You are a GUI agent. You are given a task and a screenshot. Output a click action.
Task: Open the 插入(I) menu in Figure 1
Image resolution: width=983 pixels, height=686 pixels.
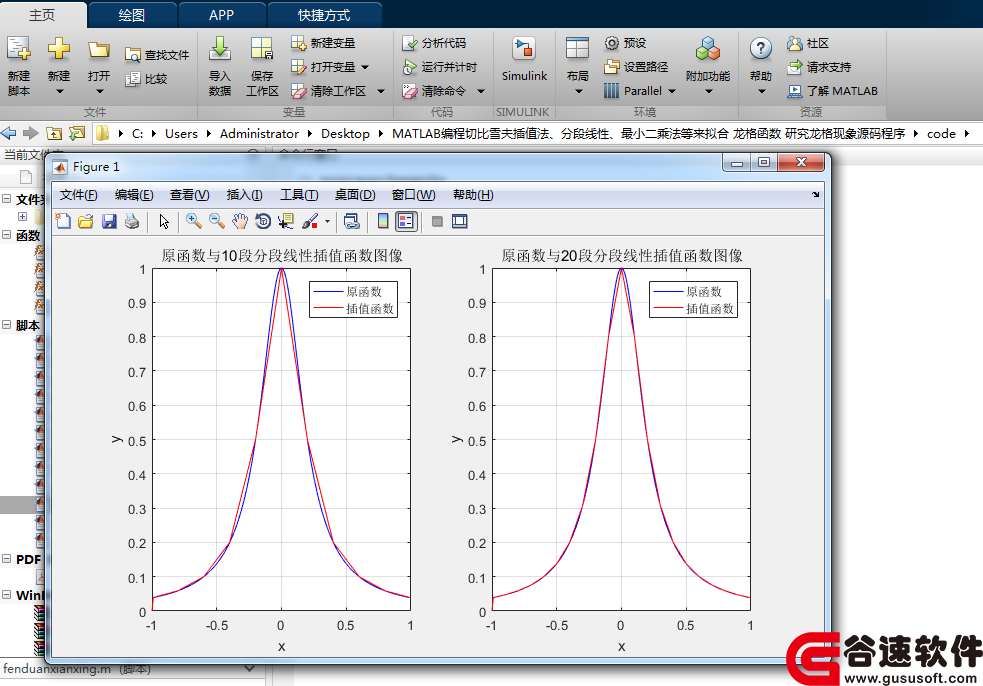(x=244, y=195)
